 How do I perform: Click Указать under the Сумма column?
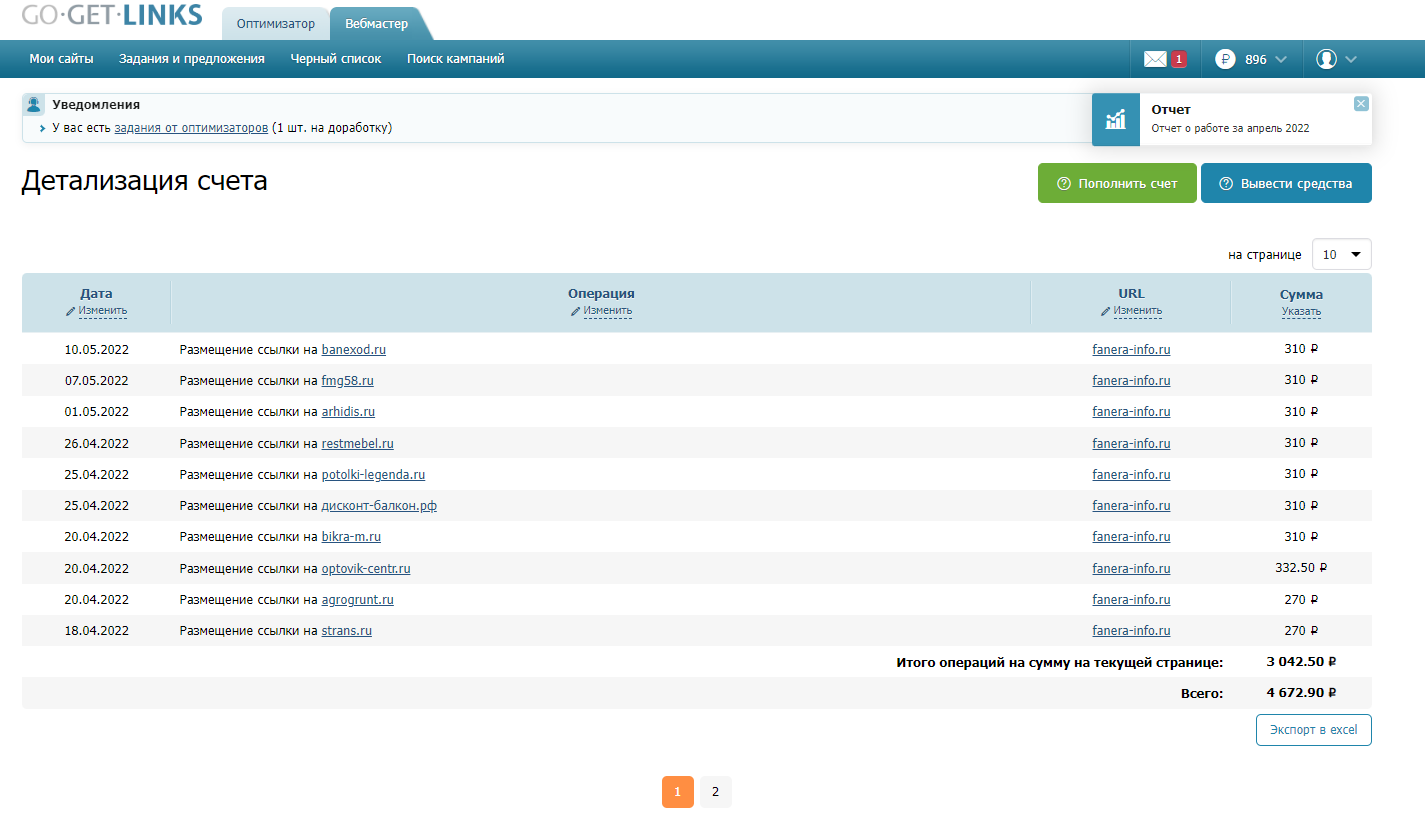pyautogui.click(x=1301, y=311)
